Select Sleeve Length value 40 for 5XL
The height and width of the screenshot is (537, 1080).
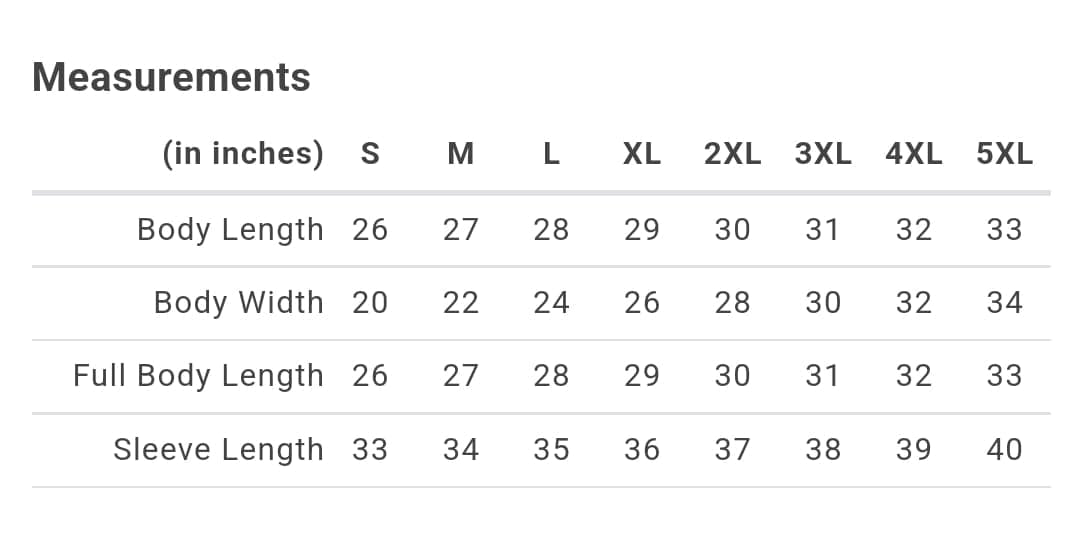(x=1004, y=450)
